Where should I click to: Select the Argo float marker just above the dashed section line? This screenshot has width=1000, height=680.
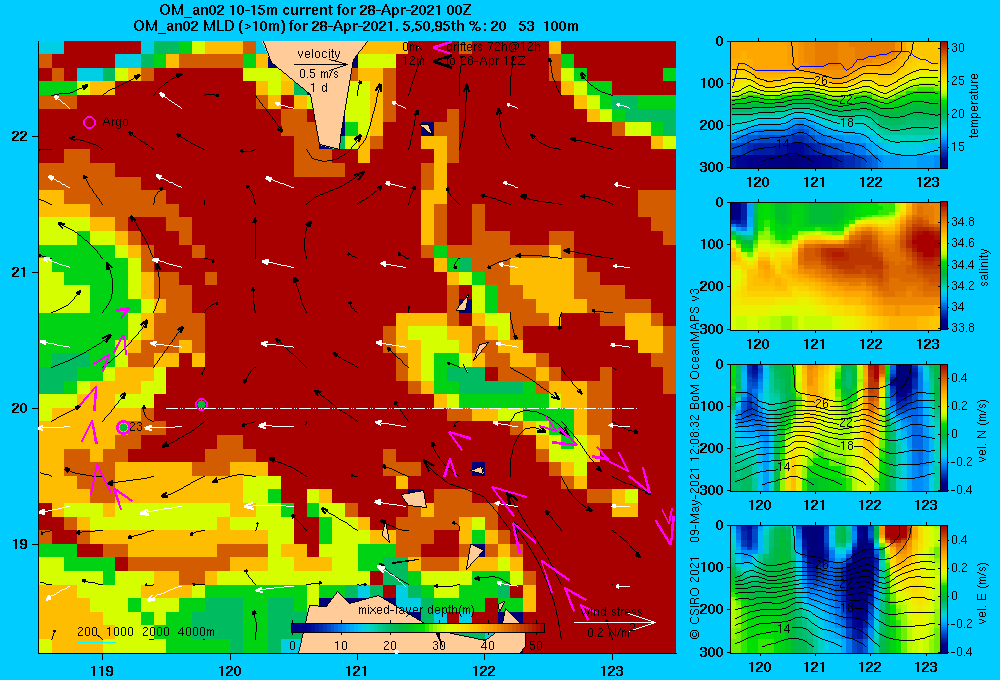pos(202,404)
